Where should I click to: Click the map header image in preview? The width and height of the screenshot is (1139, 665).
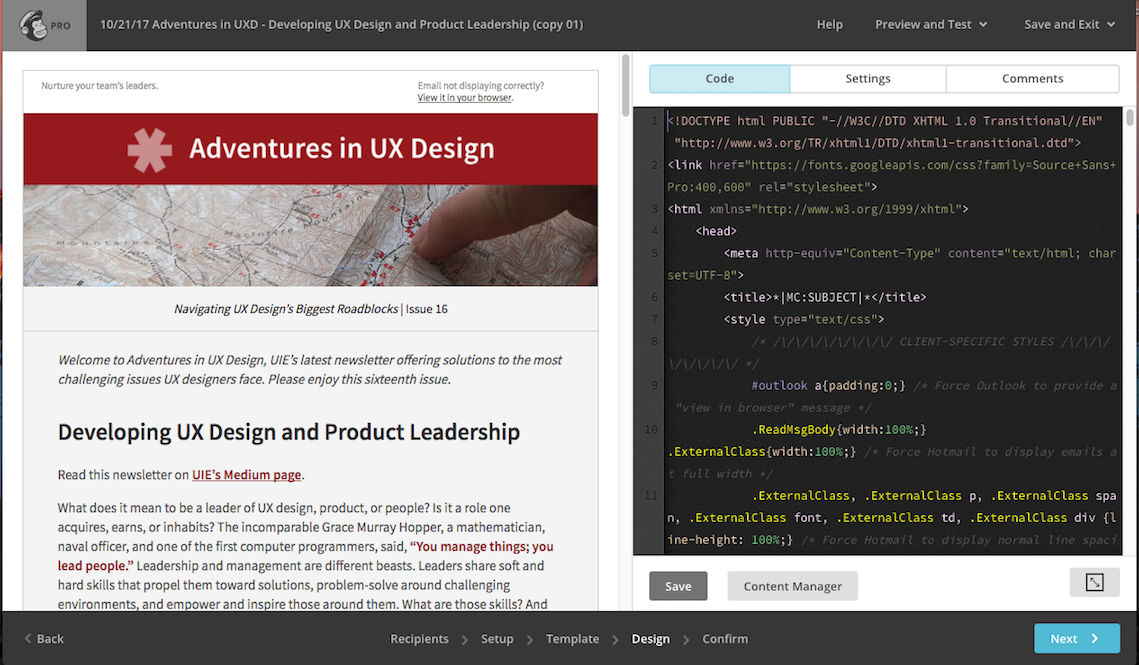click(310, 235)
